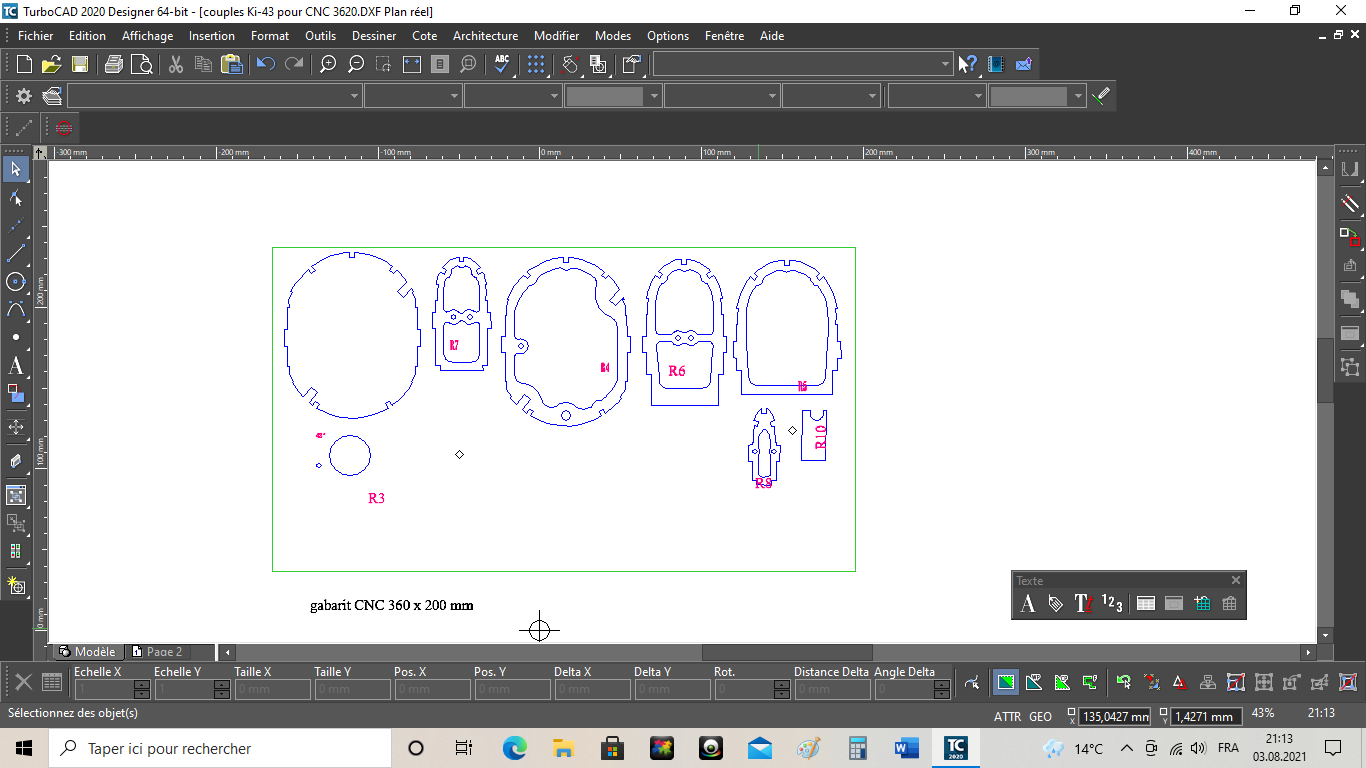The width and height of the screenshot is (1366, 768).
Task: Open the Dessiner menu
Action: (x=374, y=35)
